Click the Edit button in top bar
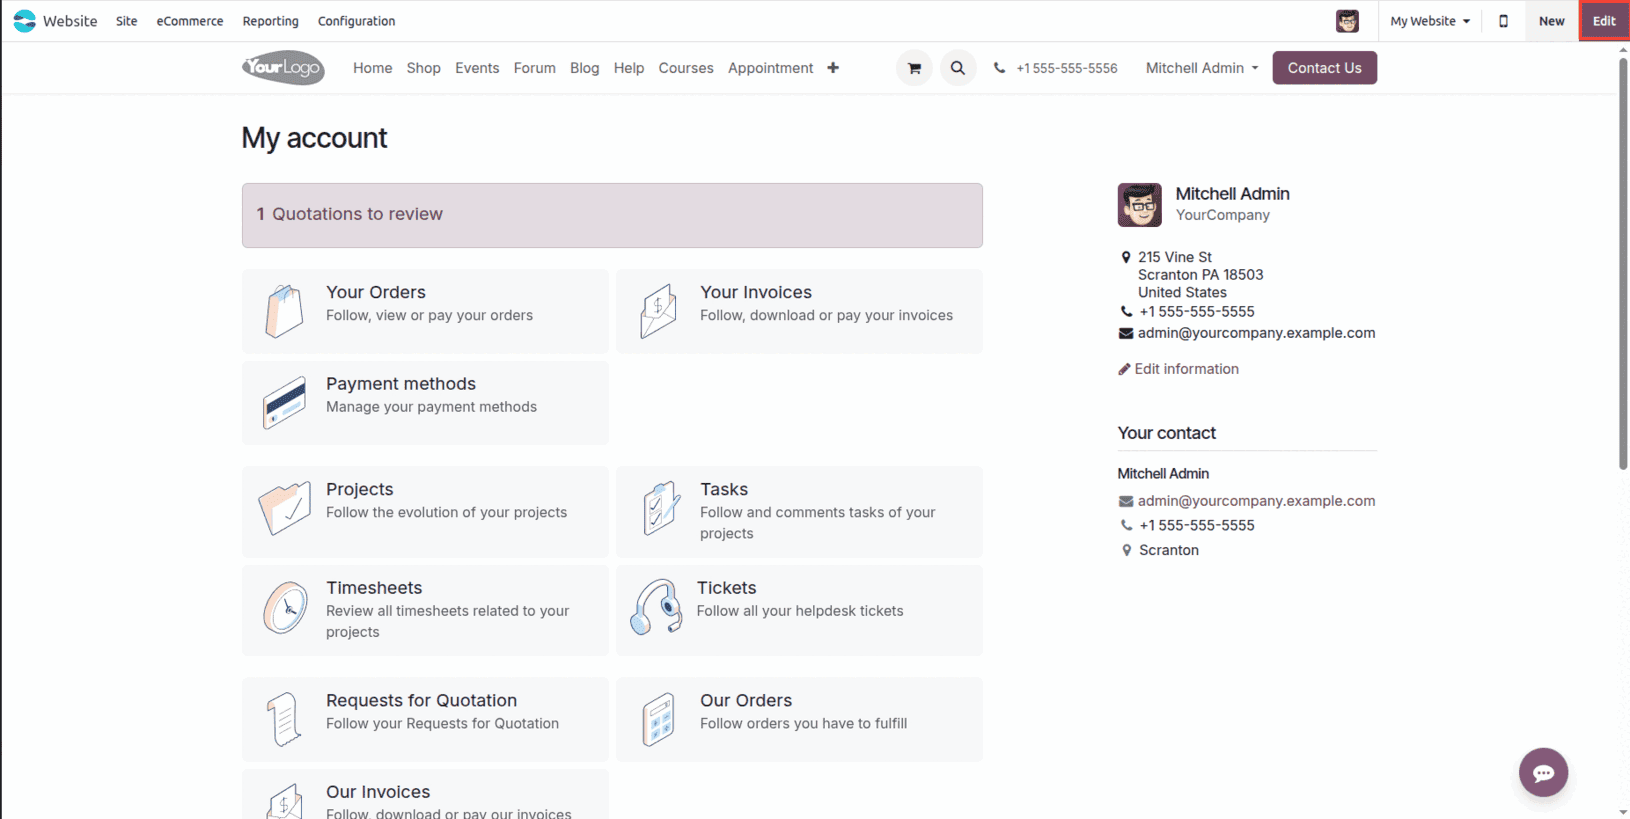This screenshot has width=1630, height=819. click(x=1604, y=21)
